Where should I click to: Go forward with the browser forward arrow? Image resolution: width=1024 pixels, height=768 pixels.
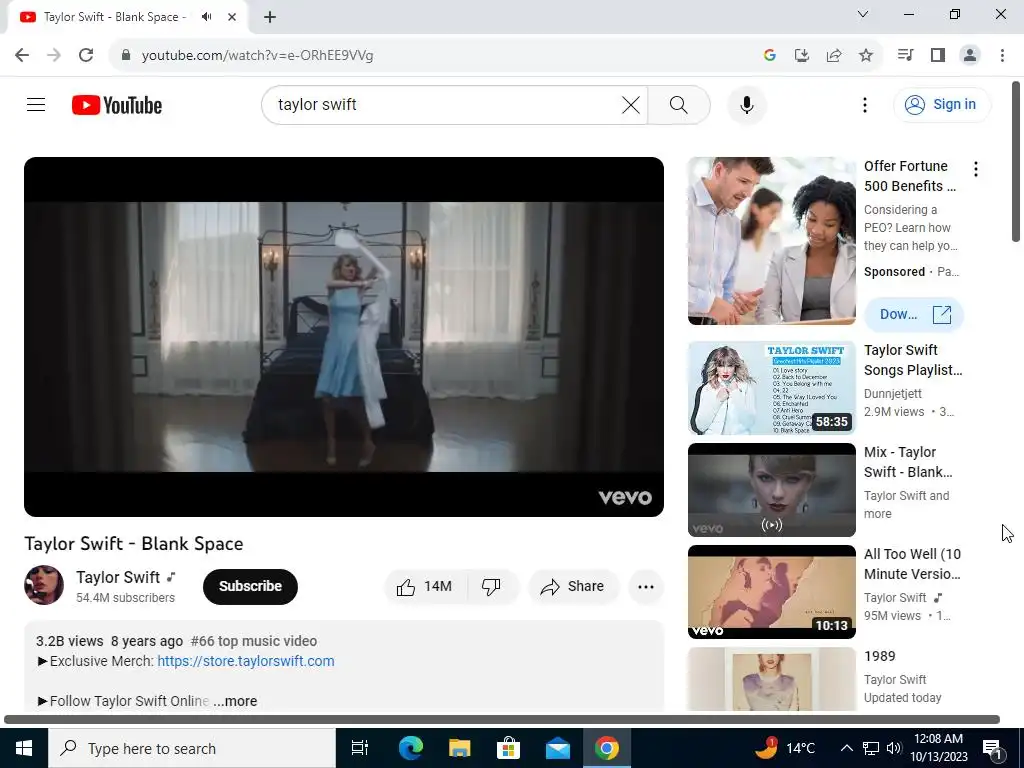(54, 55)
